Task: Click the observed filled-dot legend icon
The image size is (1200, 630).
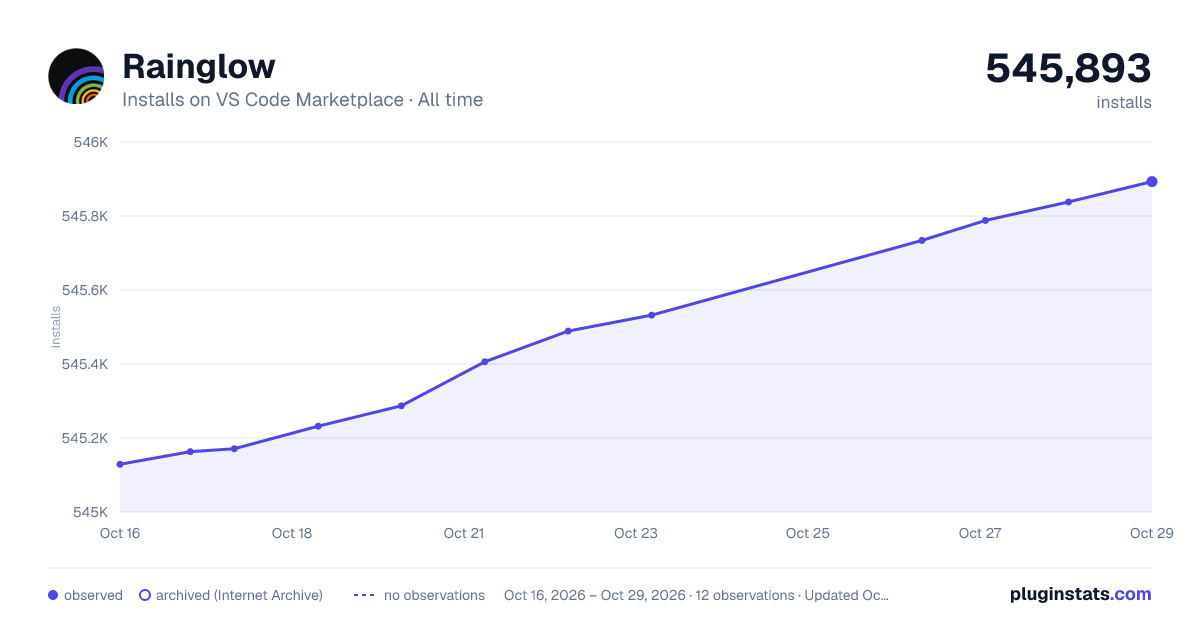Action: click(x=53, y=595)
